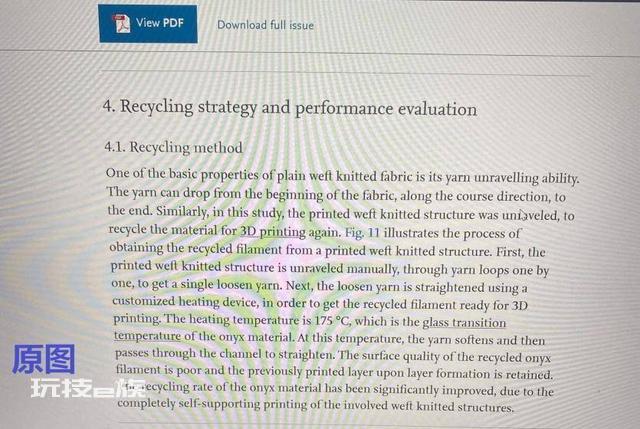Open the Download full issue link
The width and height of the screenshot is (640, 429).
point(265,25)
